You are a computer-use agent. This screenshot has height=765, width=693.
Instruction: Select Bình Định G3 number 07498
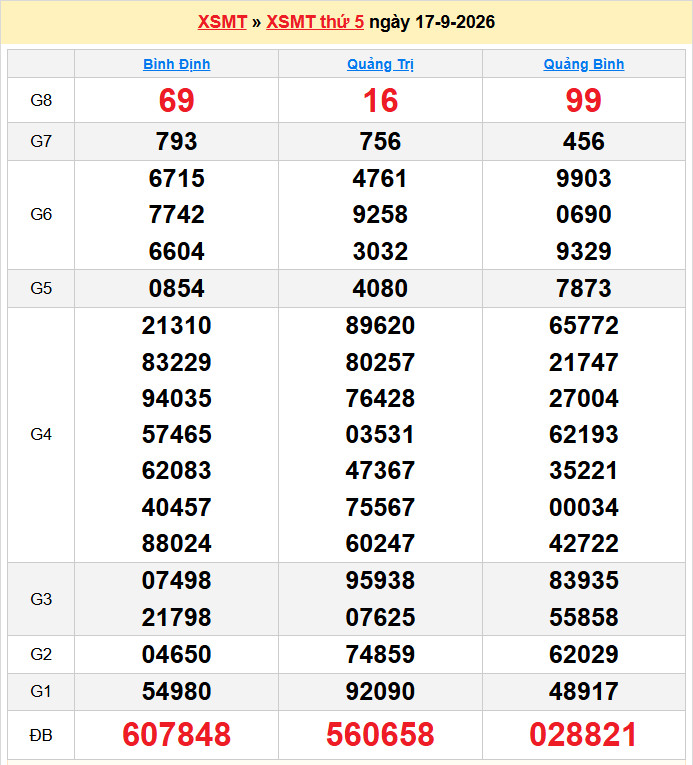click(x=177, y=581)
